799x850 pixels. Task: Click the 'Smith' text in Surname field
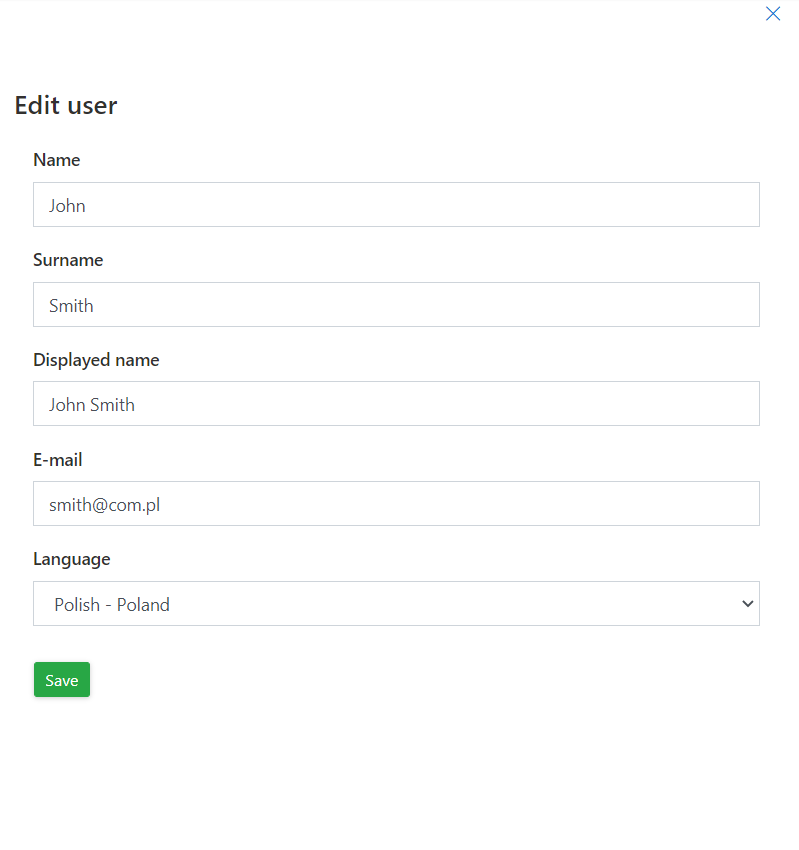71,306
